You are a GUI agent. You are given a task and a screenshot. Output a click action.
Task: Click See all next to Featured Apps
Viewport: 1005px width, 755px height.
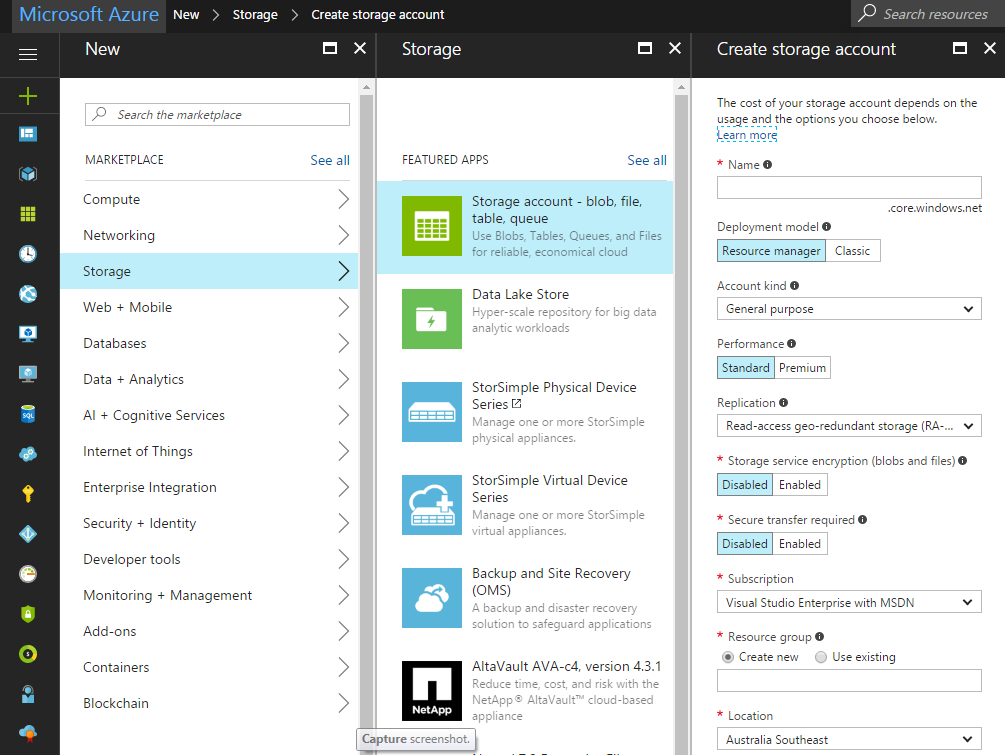pos(647,160)
